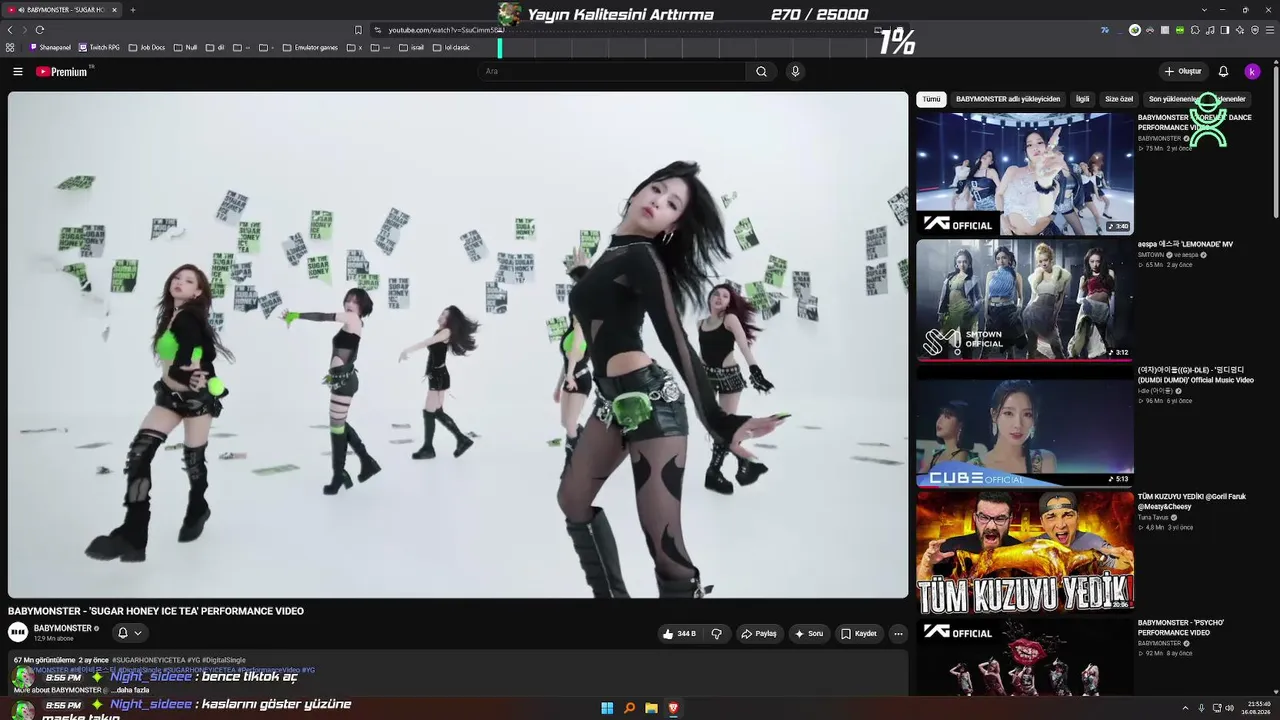Switch to Brave browser on taskbar
This screenshot has height=720, width=1280.
(x=673, y=708)
